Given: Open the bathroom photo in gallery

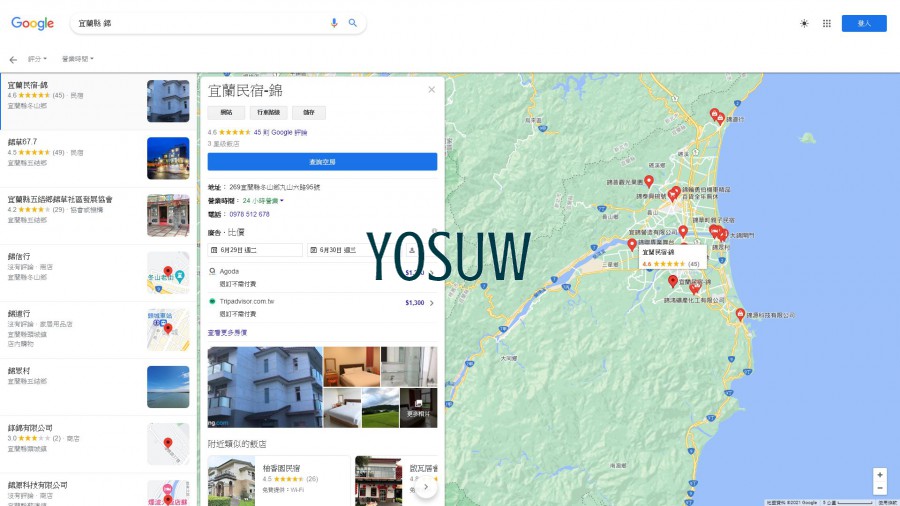Looking at the screenshot, I should tap(409, 367).
